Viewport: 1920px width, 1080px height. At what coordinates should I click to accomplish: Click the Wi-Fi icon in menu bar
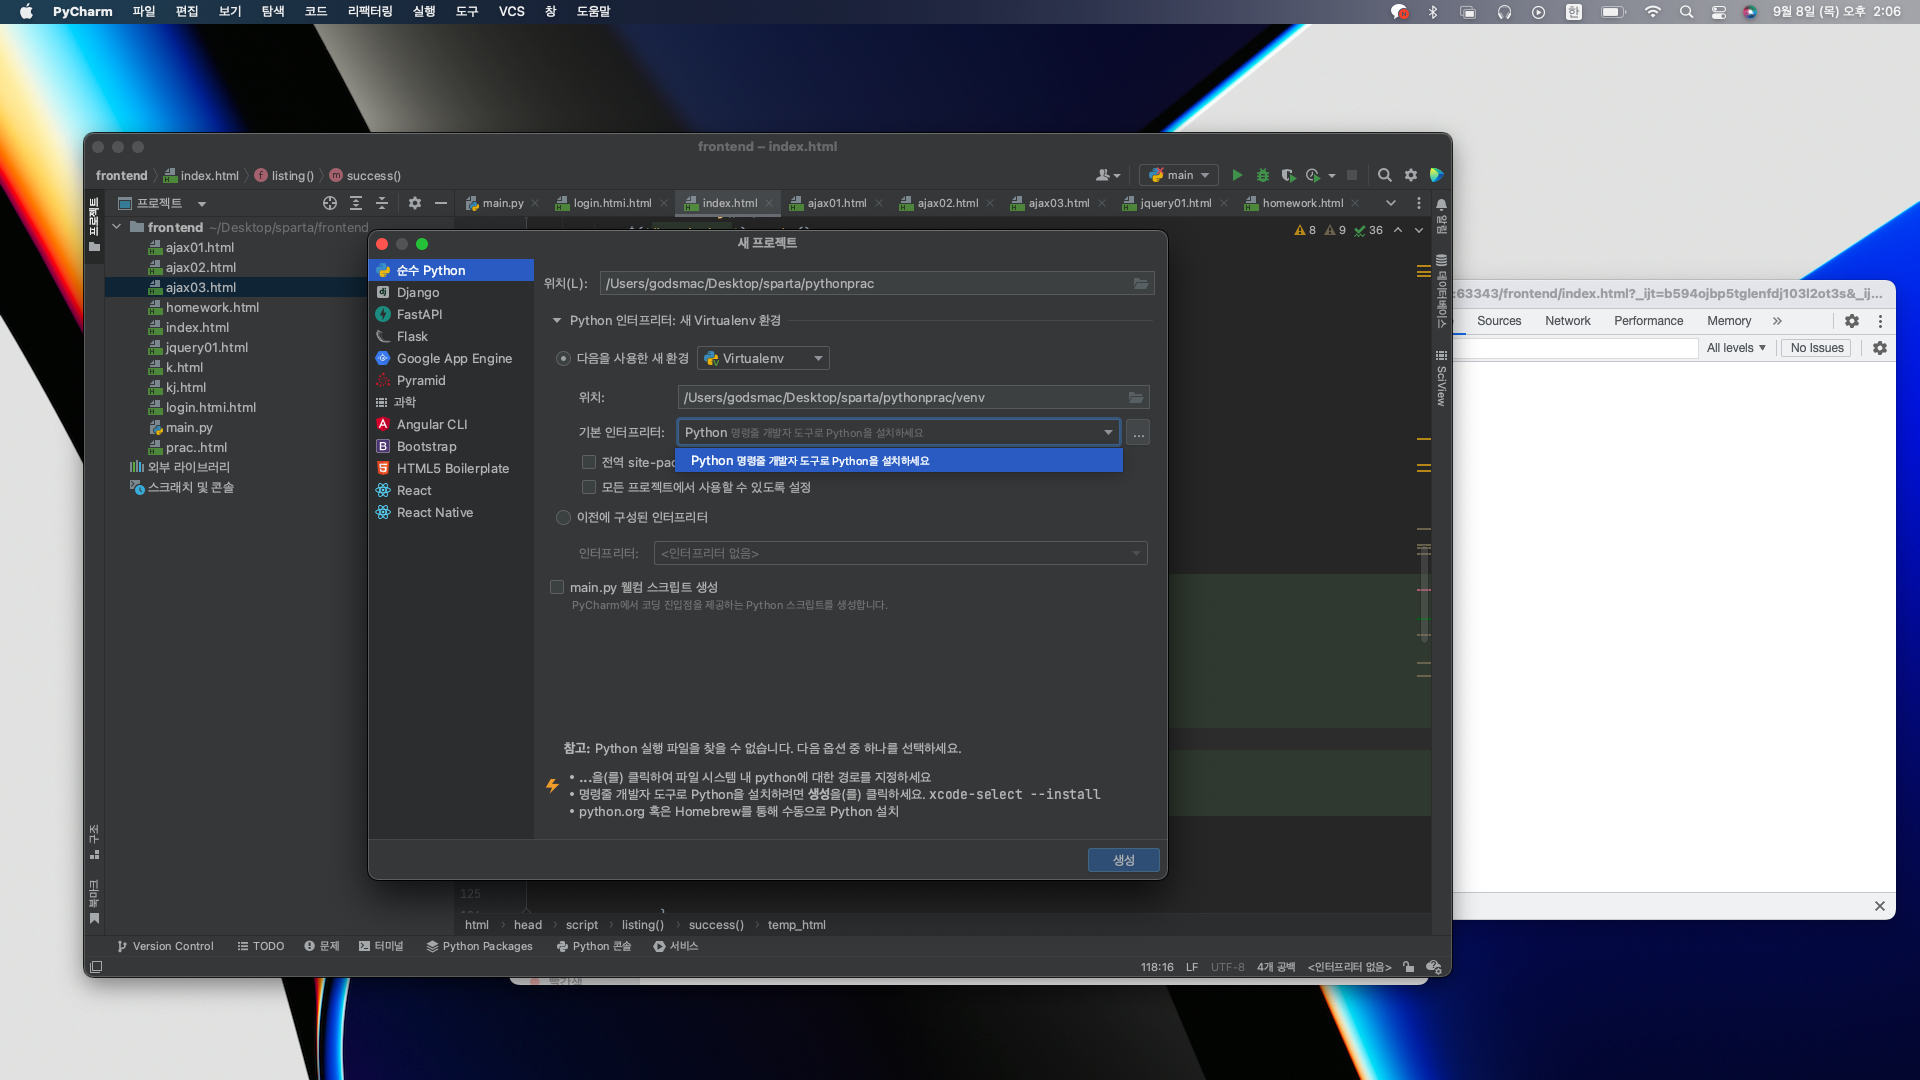[x=1653, y=12]
